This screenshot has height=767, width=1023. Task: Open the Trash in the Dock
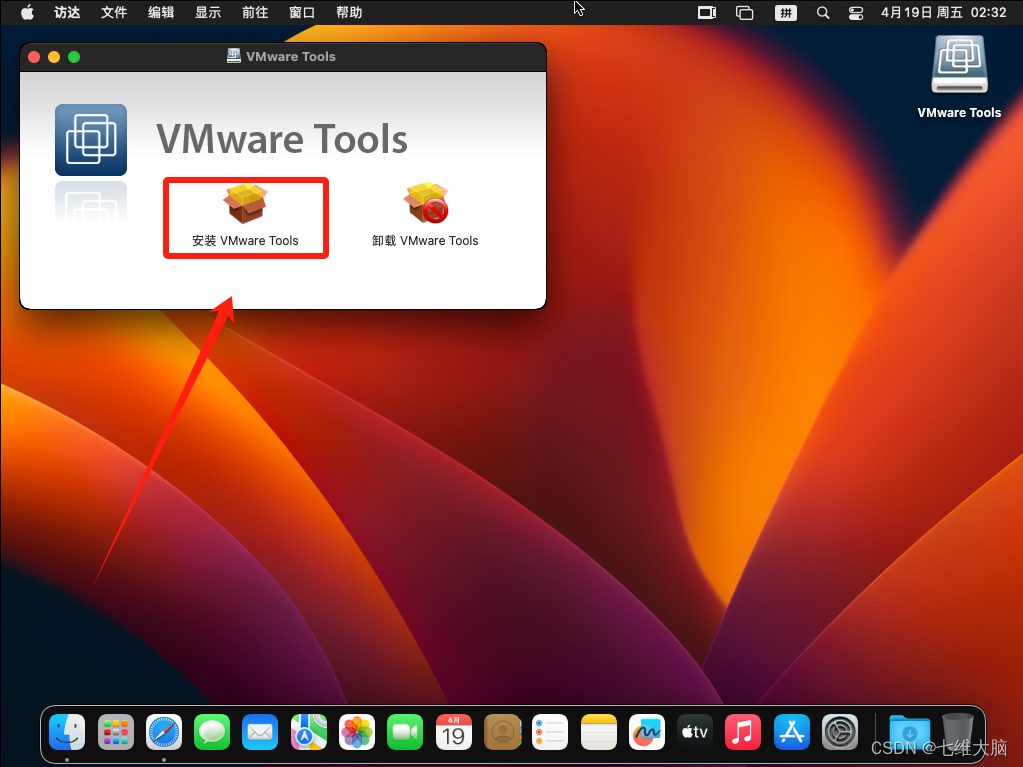click(957, 732)
